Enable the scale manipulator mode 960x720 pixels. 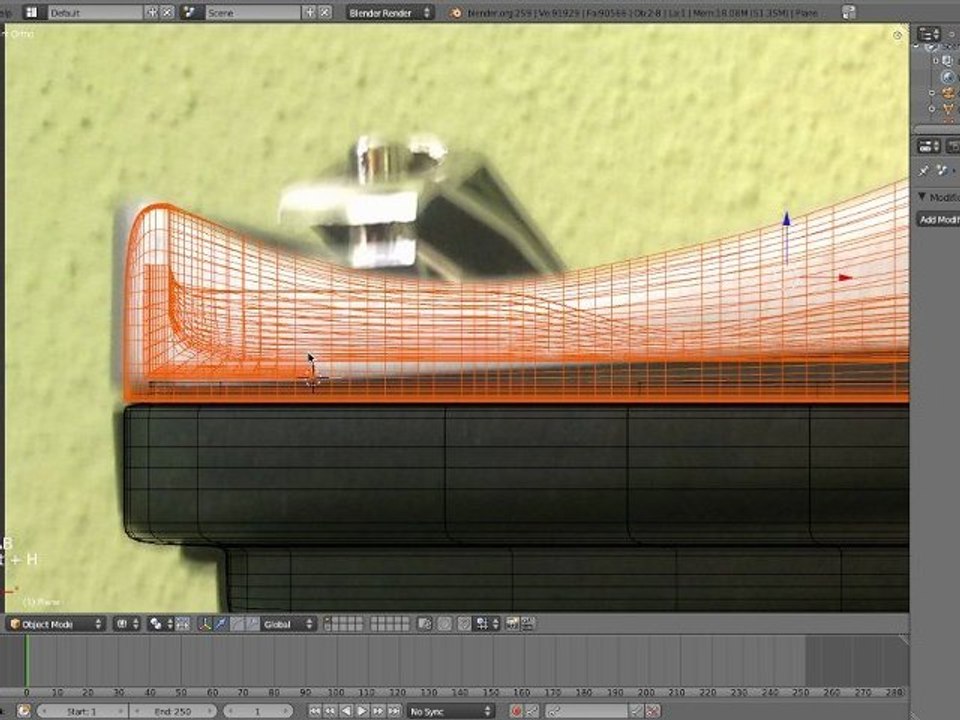(x=252, y=624)
